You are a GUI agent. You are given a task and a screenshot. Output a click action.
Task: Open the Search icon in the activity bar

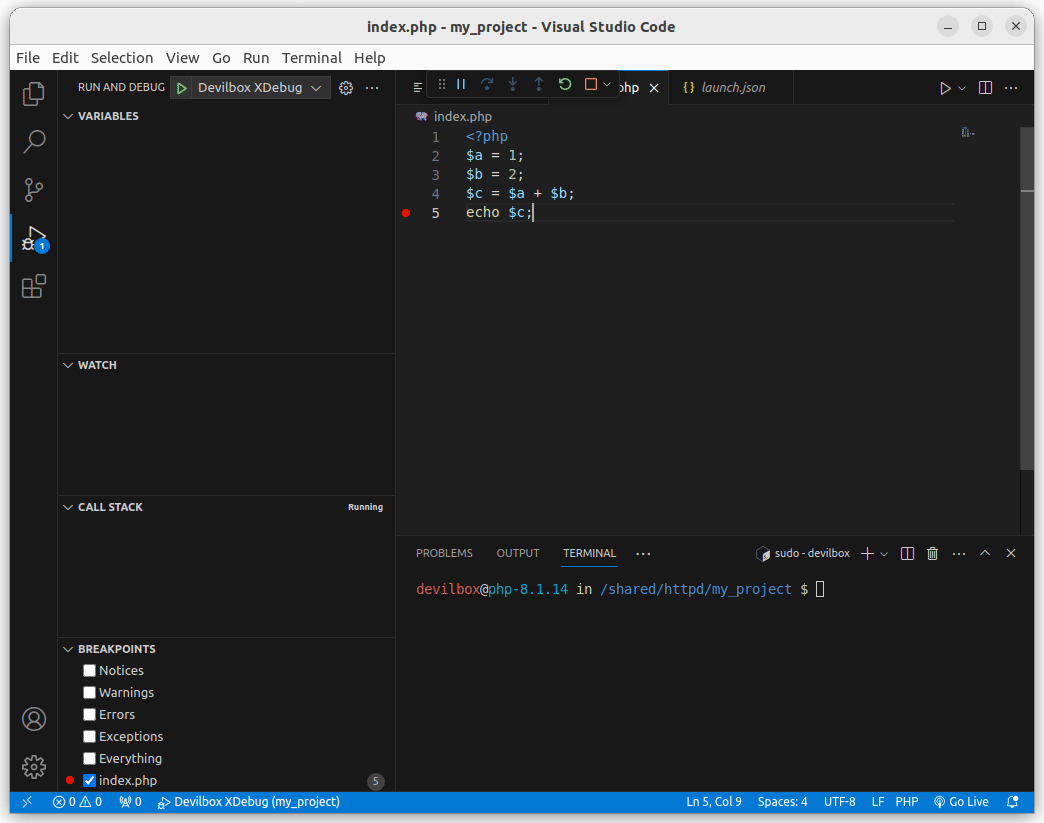pyautogui.click(x=34, y=142)
